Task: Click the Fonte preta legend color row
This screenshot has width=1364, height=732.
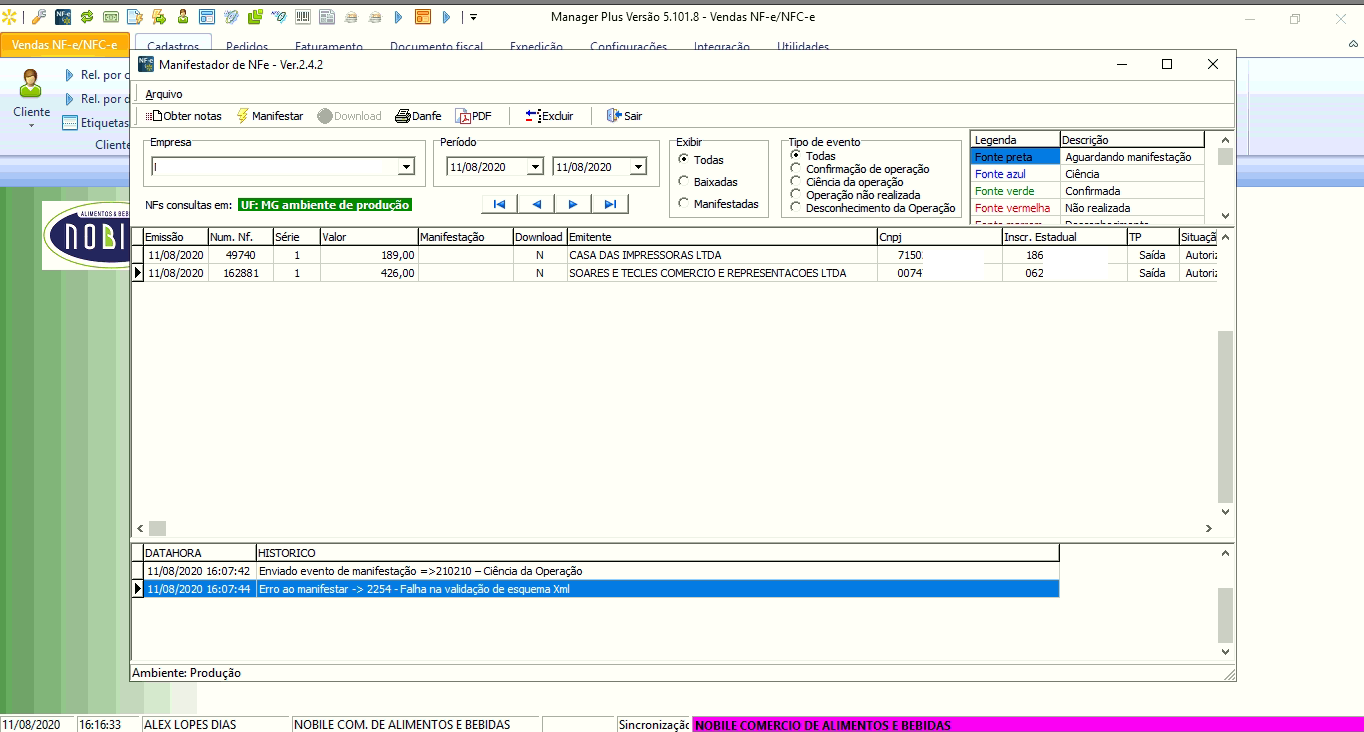Action: 1015,157
